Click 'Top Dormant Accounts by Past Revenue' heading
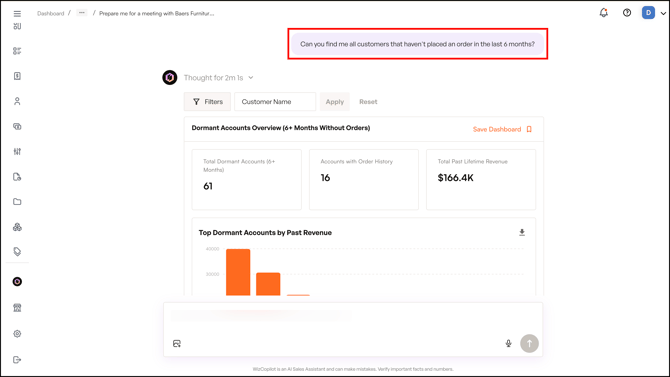The width and height of the screenshot is (670, 377). click(265, 233)
